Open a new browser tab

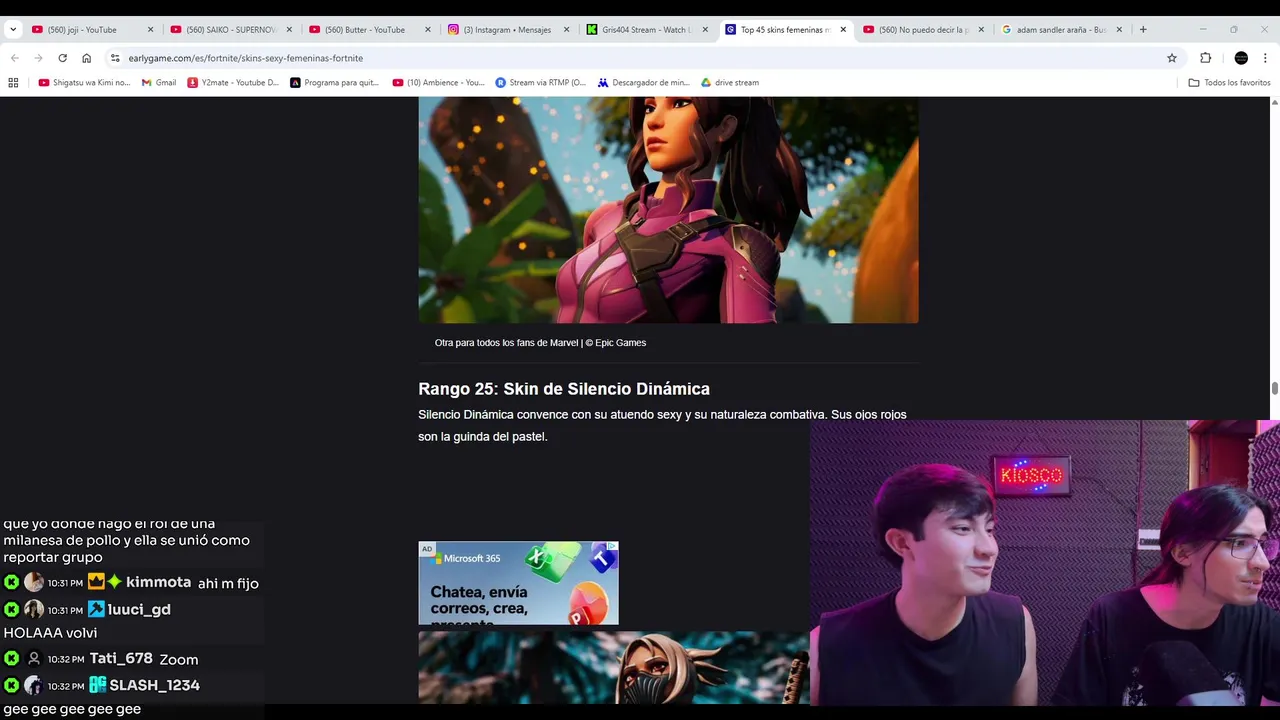[1143, 30]
